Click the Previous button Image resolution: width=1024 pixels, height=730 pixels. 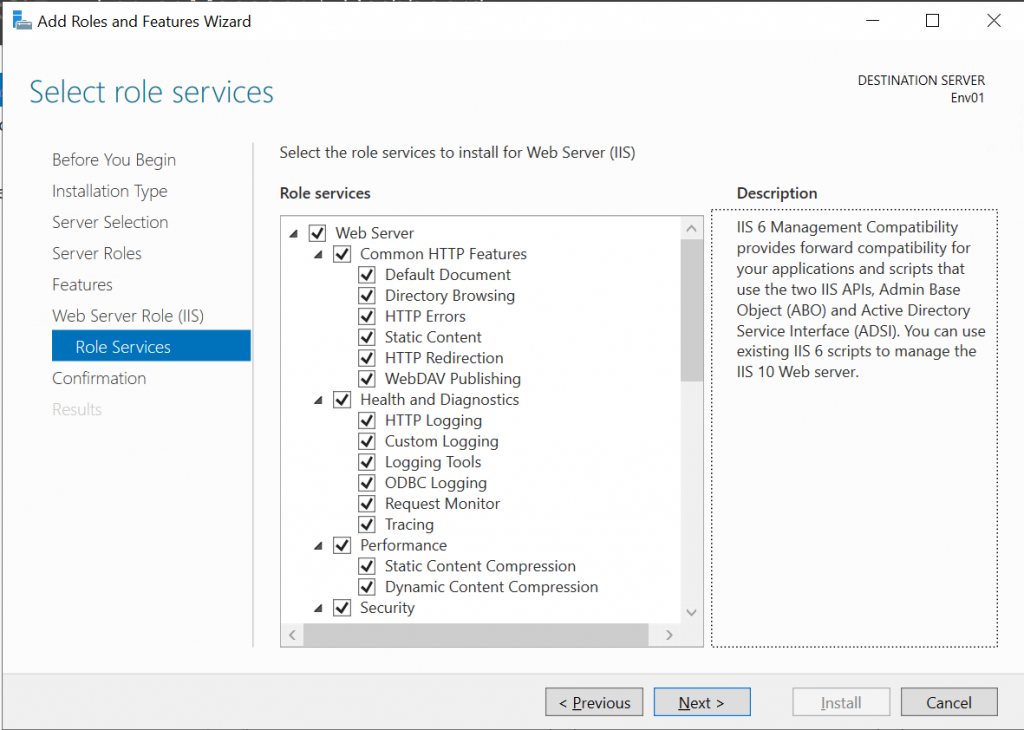[x=594, y=703]
